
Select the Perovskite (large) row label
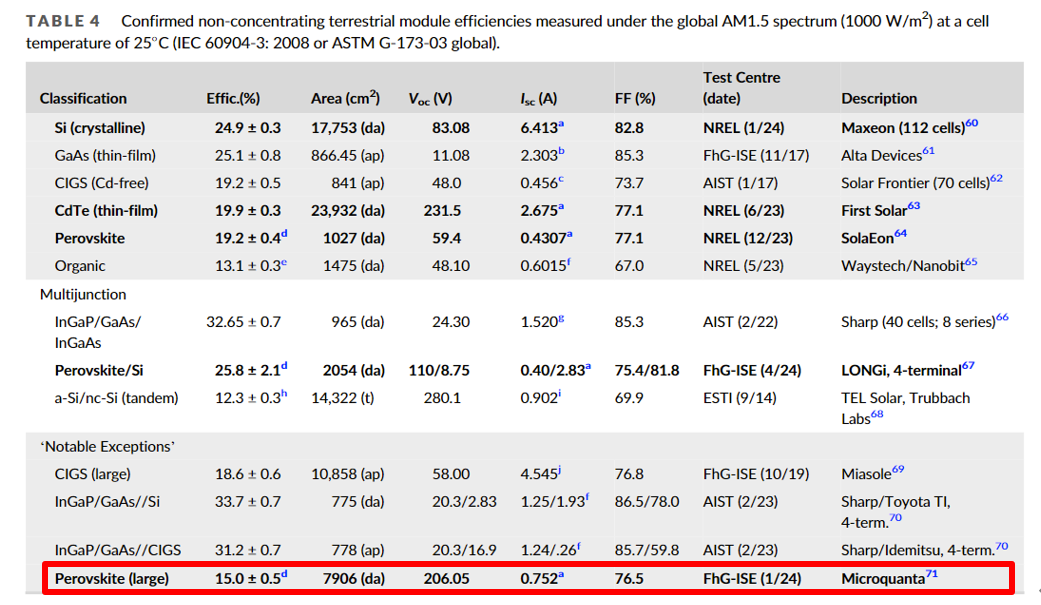click(x=112, y=578)
